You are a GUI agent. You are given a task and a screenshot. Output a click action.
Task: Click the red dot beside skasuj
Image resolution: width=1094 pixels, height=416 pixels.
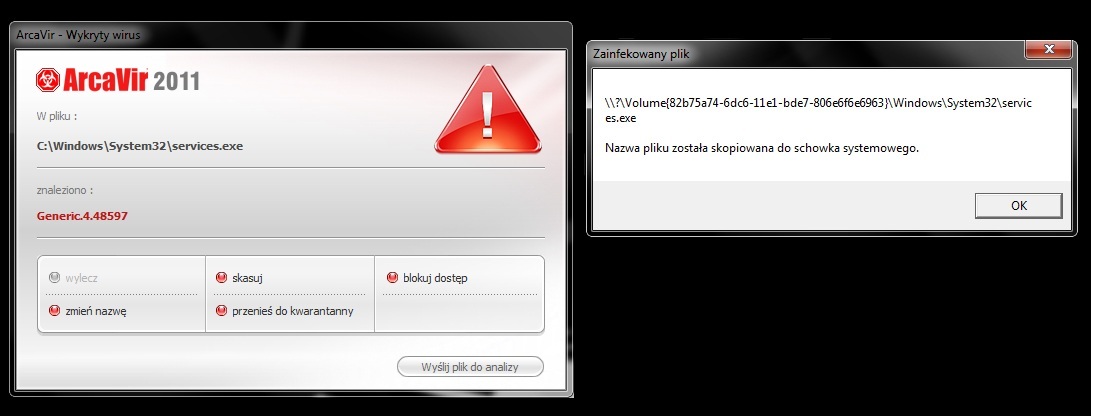point(222,278)
